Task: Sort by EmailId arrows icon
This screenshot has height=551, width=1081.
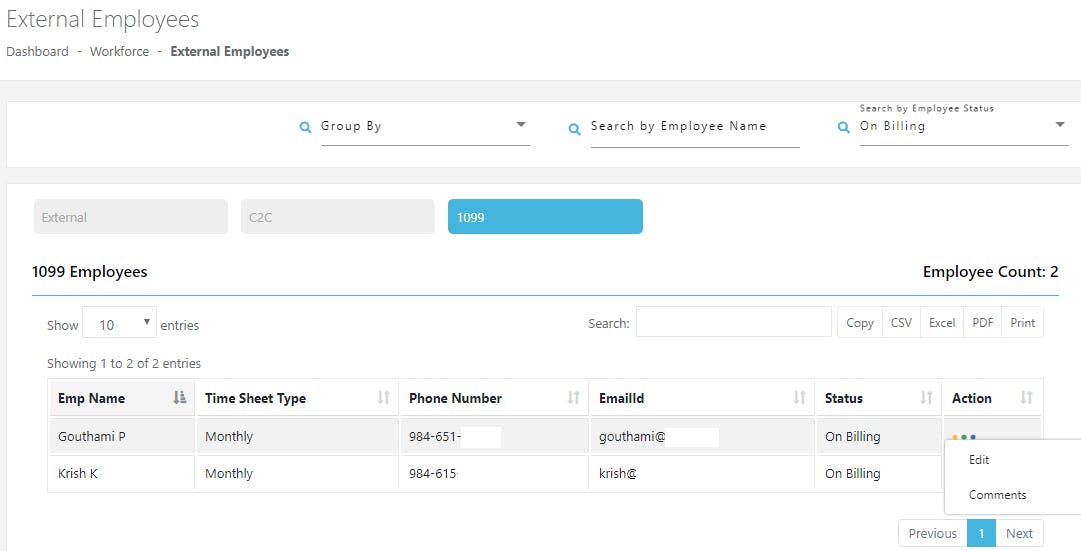Action: pyautogui.click(x=799, y=398)
